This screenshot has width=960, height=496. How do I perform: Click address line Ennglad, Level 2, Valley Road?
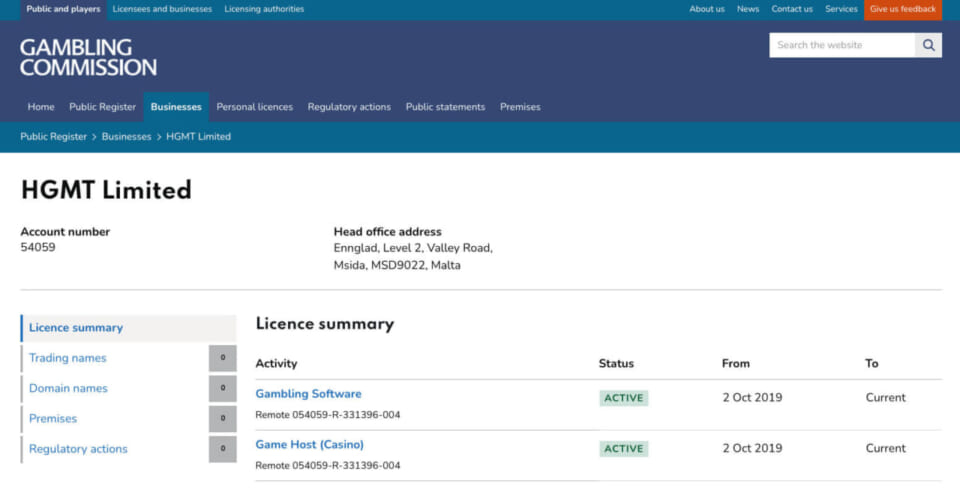click(413, 248)
